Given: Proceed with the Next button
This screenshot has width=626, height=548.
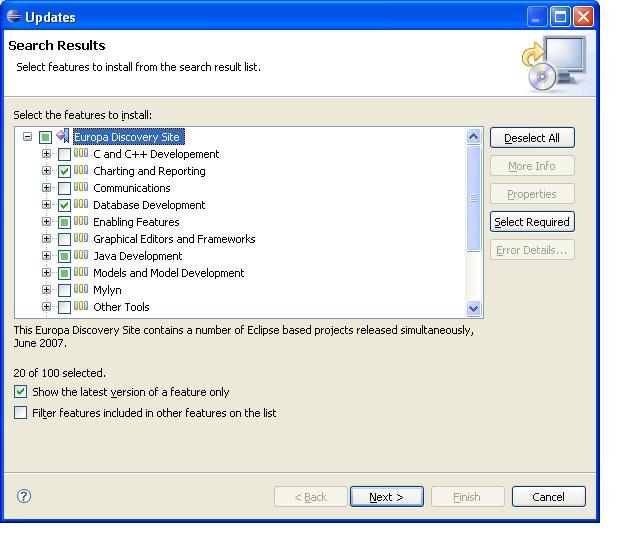Looking at the screenshot, I should click(386, 497).
